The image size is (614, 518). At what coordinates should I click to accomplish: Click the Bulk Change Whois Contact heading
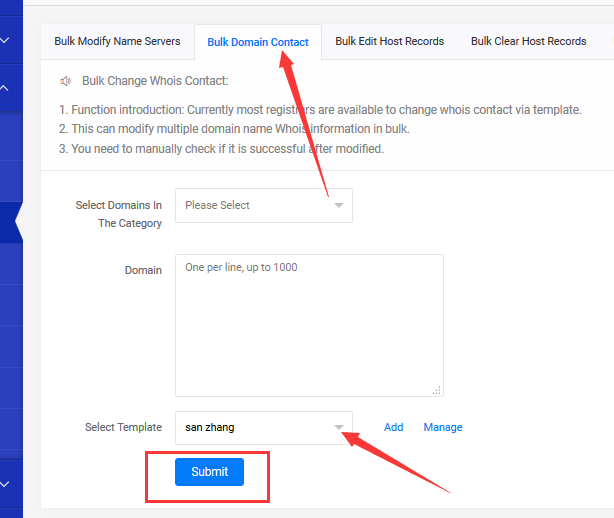pyautogui.click(x=155, y=81)
